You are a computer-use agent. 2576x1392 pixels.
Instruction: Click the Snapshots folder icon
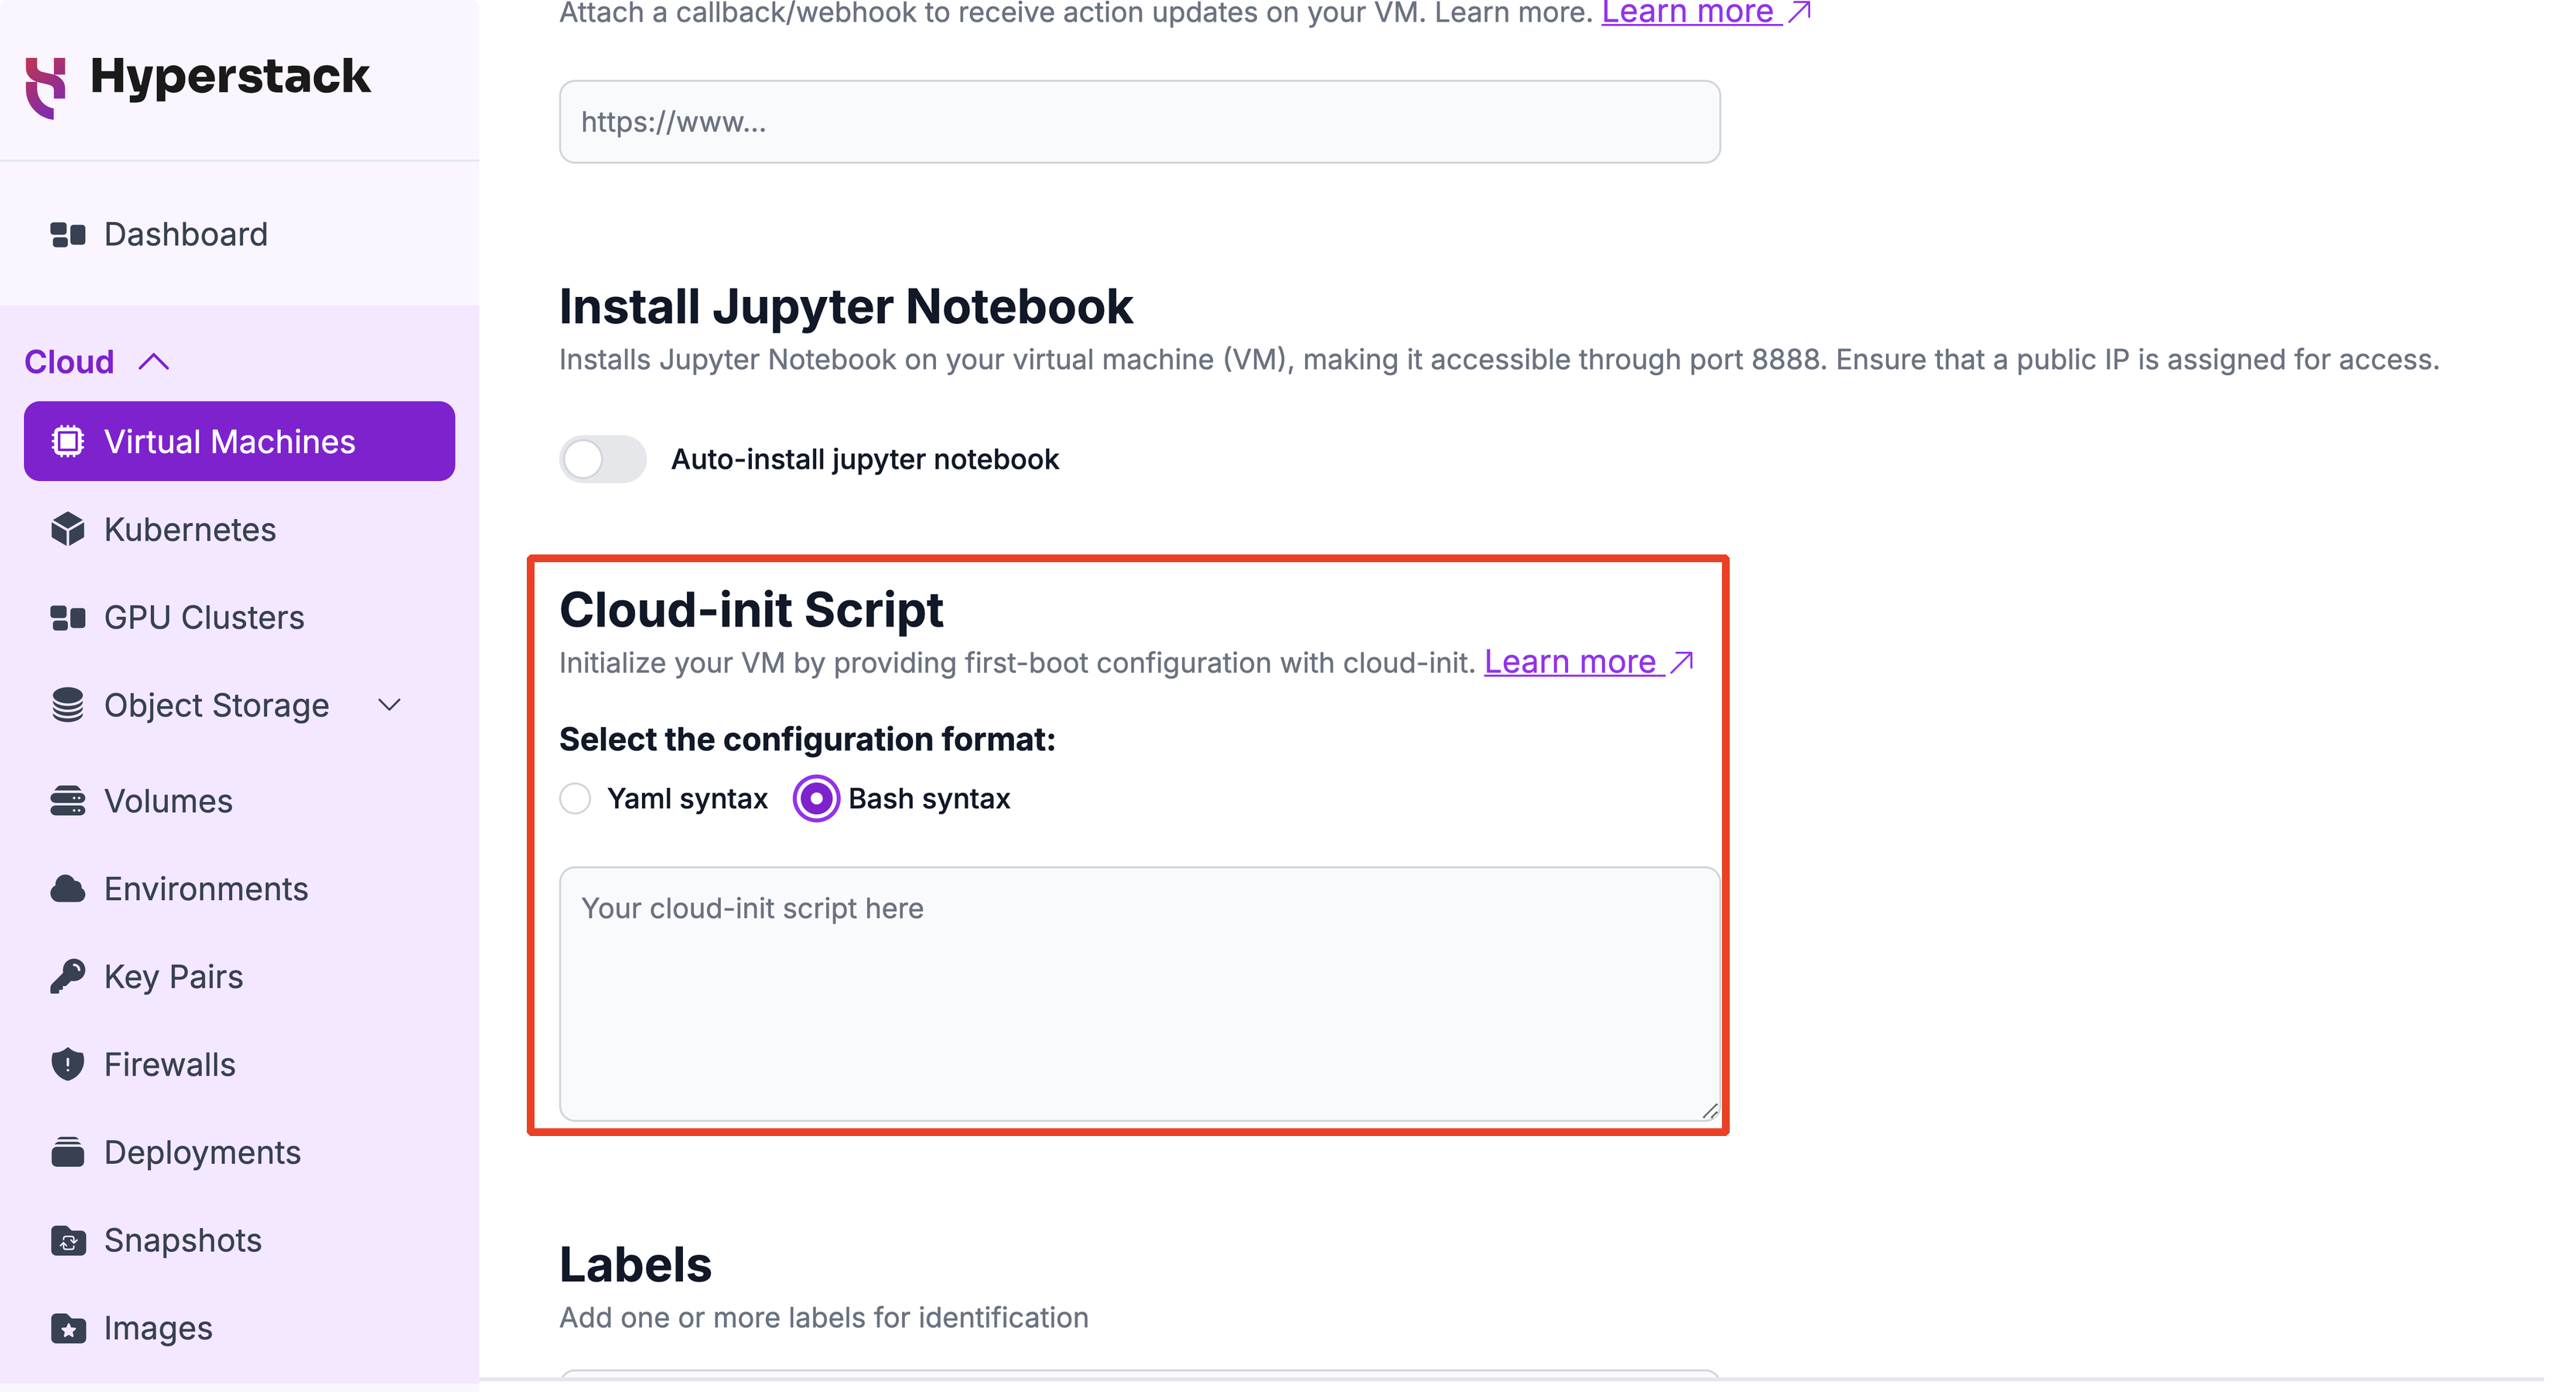(x=68, y=1240)
